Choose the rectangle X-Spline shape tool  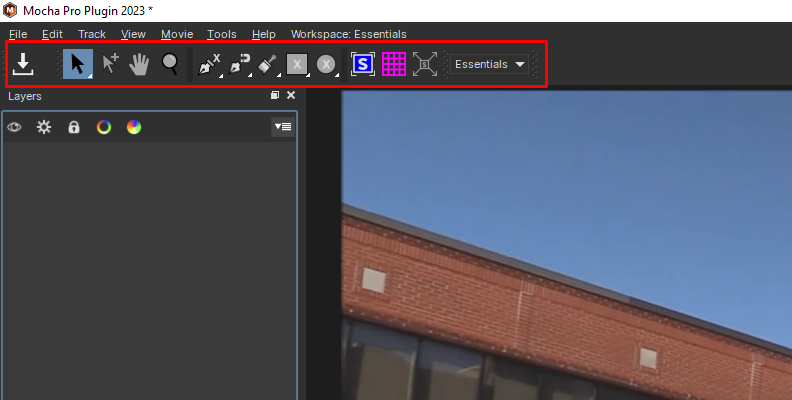pyautogui.click(x=297, y=65)
